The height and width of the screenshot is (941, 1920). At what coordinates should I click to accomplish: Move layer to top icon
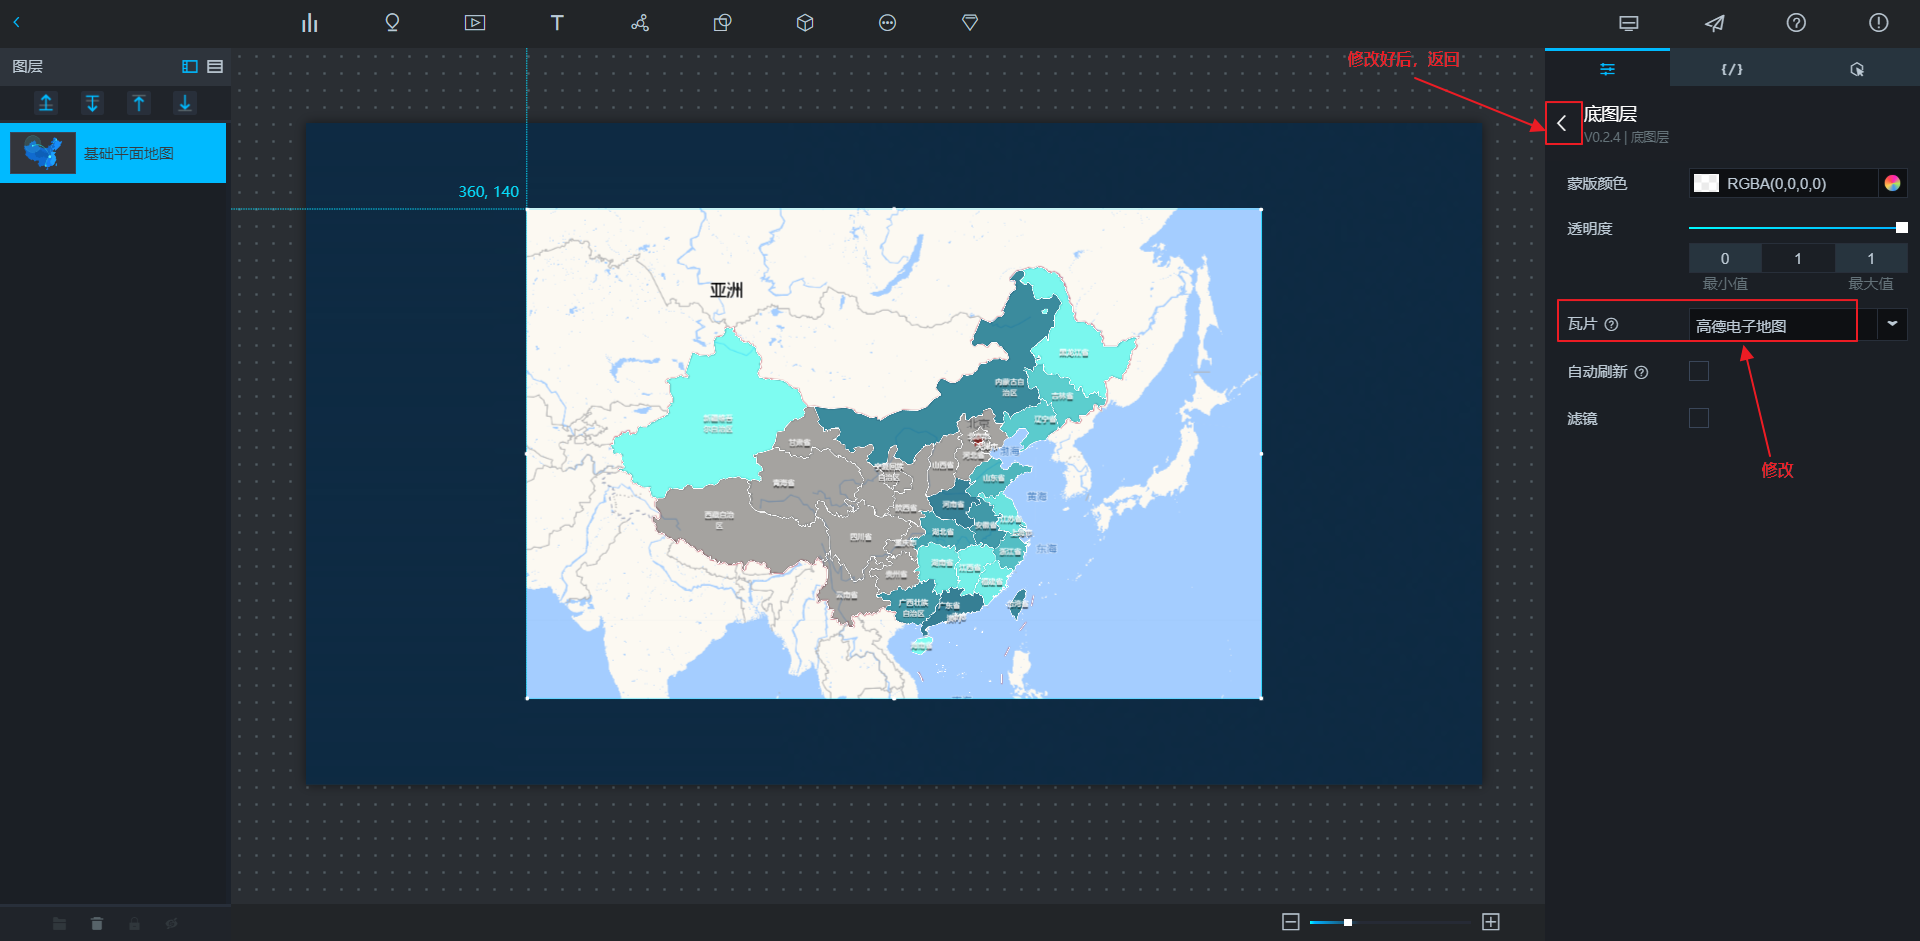pyautogui.click(x=46, y=103)
